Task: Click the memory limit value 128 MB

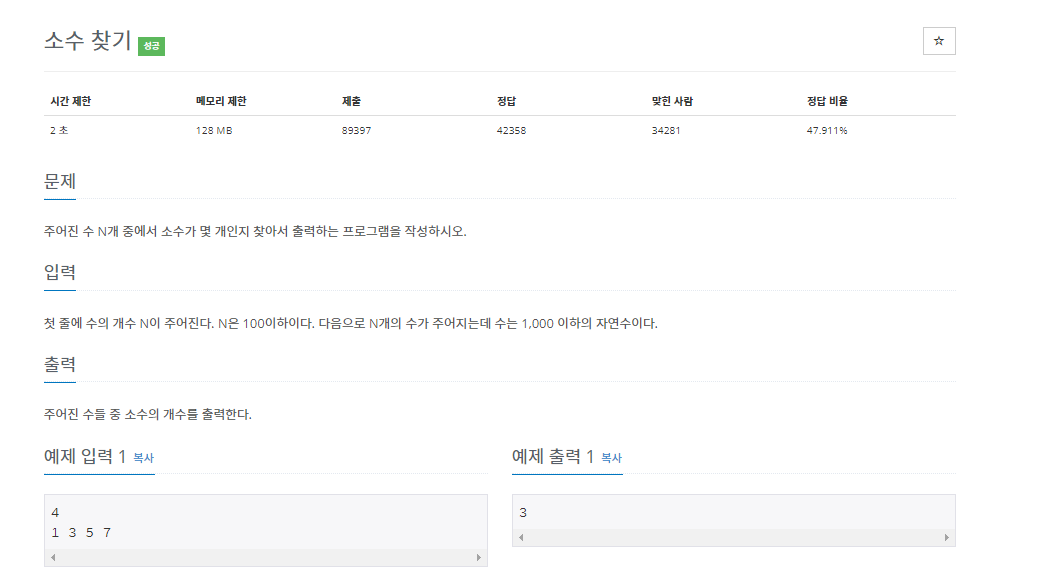Action: pyautogui.click(x=214, y=131)
